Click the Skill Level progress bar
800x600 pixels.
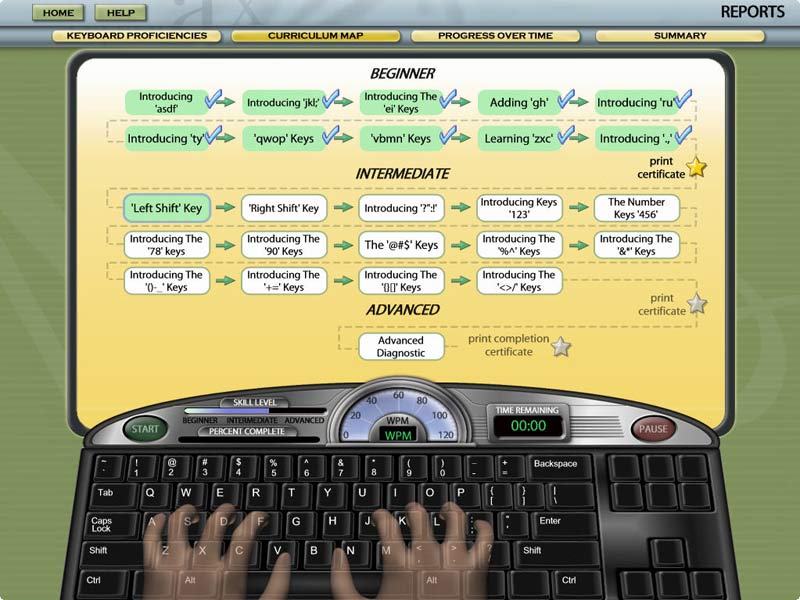click(255, 410)
